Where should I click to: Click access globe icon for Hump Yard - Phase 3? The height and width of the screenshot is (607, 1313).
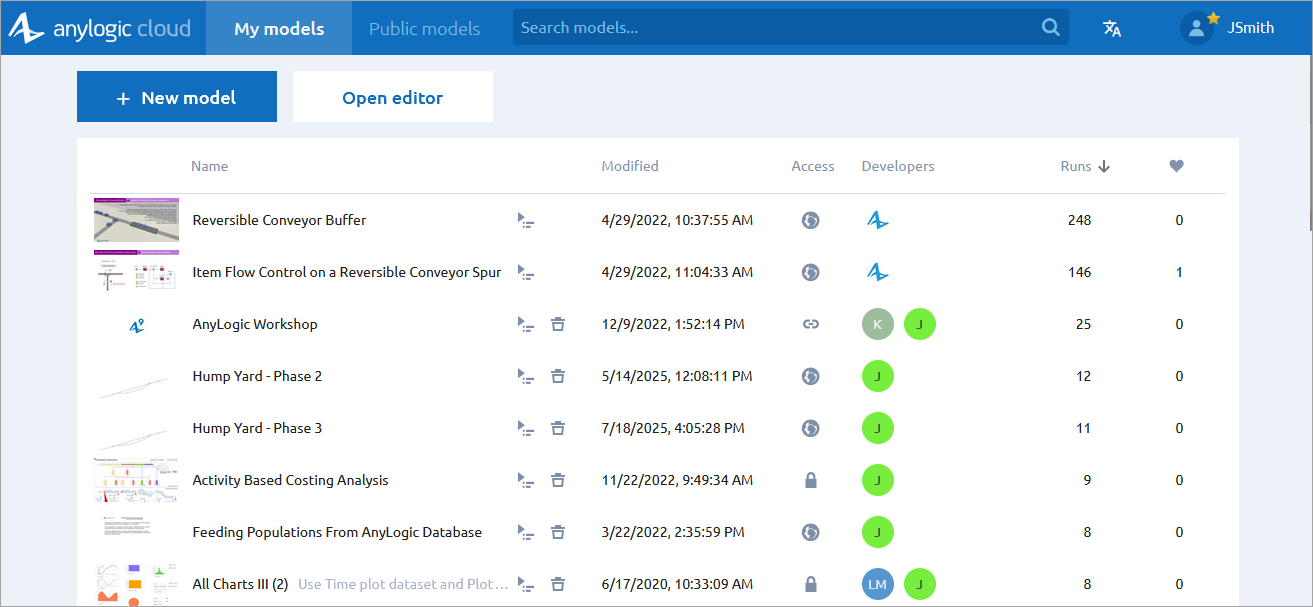[x=811, y=428]
